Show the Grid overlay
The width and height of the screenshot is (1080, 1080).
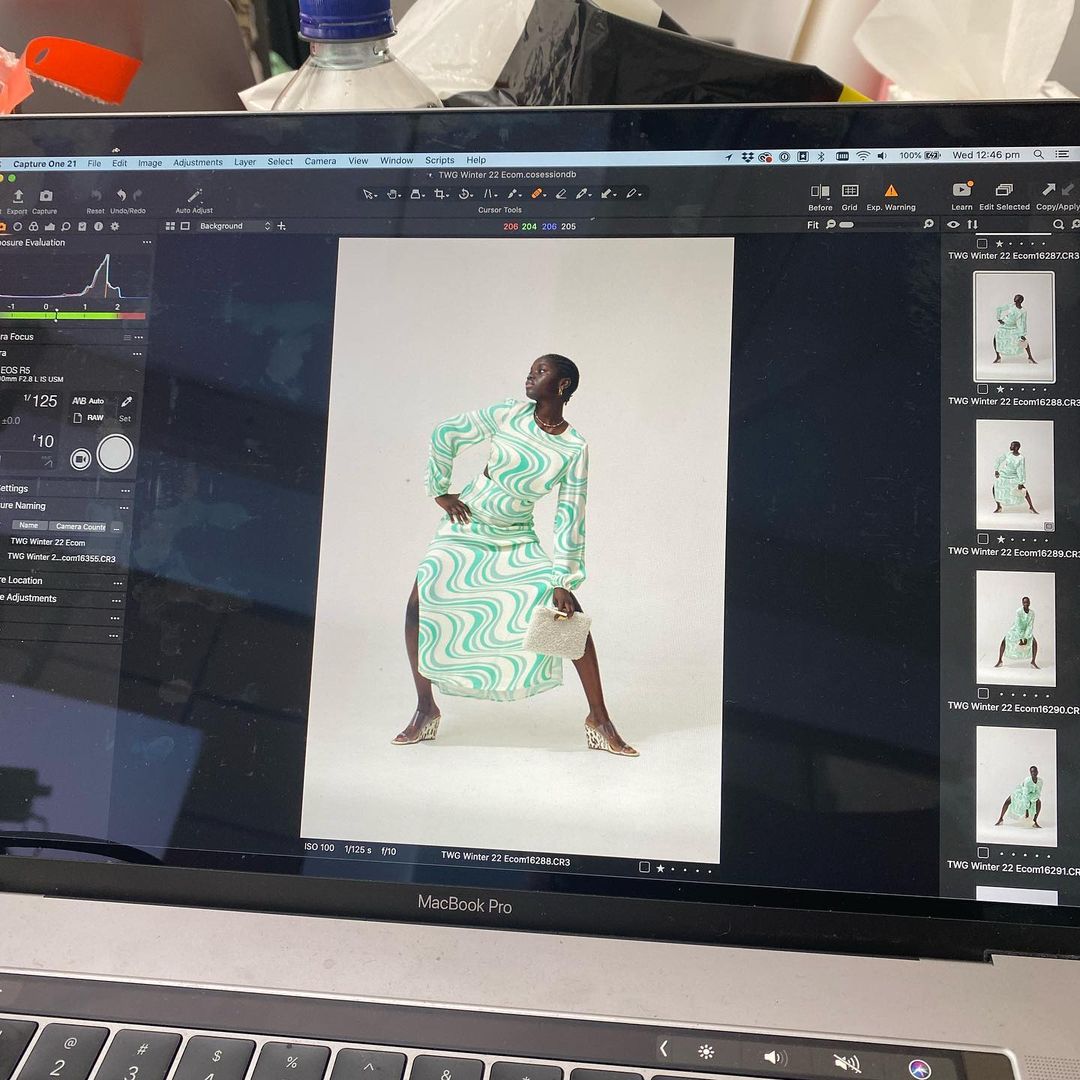pos(849,191)
